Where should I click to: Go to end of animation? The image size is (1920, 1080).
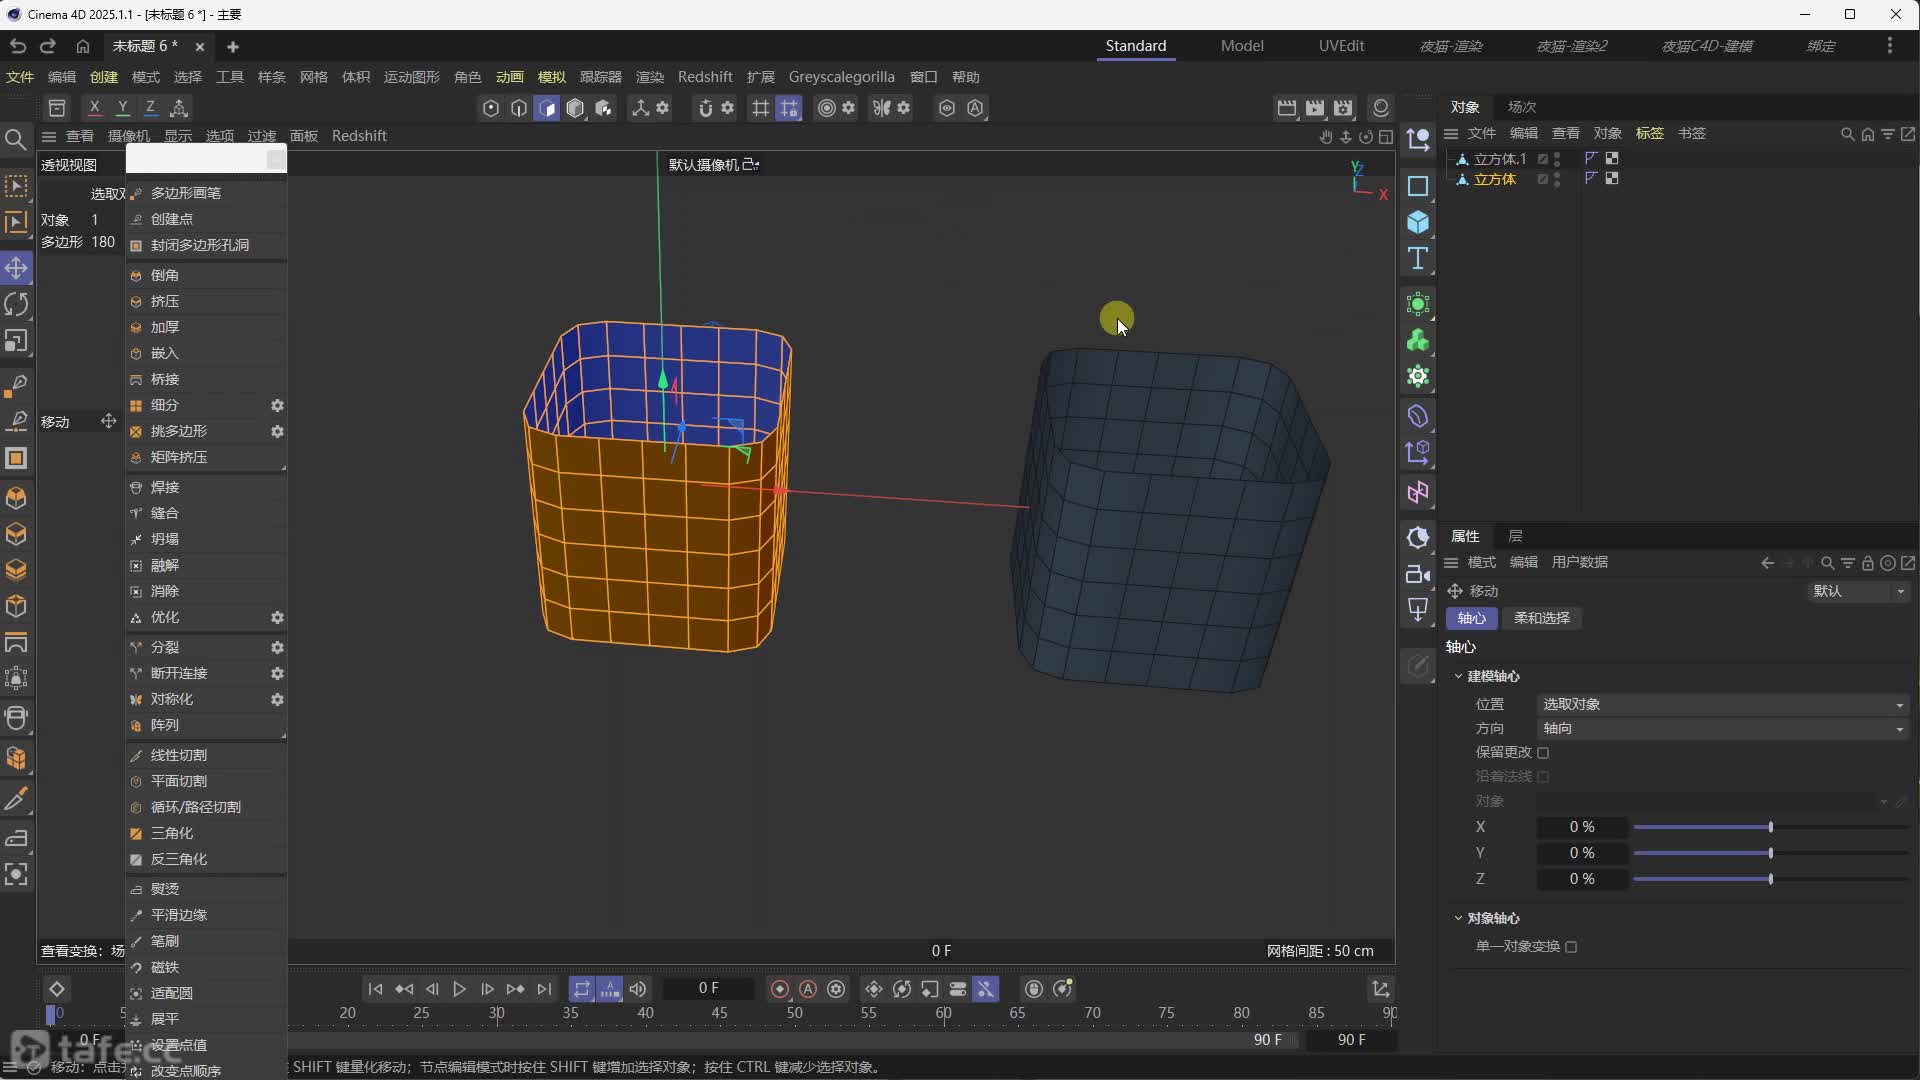click(544, 989)
